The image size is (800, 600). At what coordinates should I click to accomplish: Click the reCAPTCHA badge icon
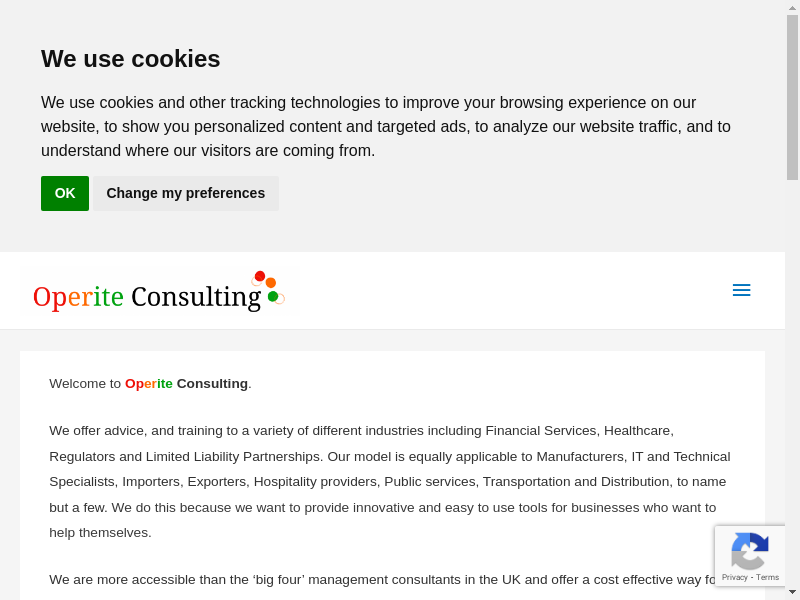[x=750, y=551]
